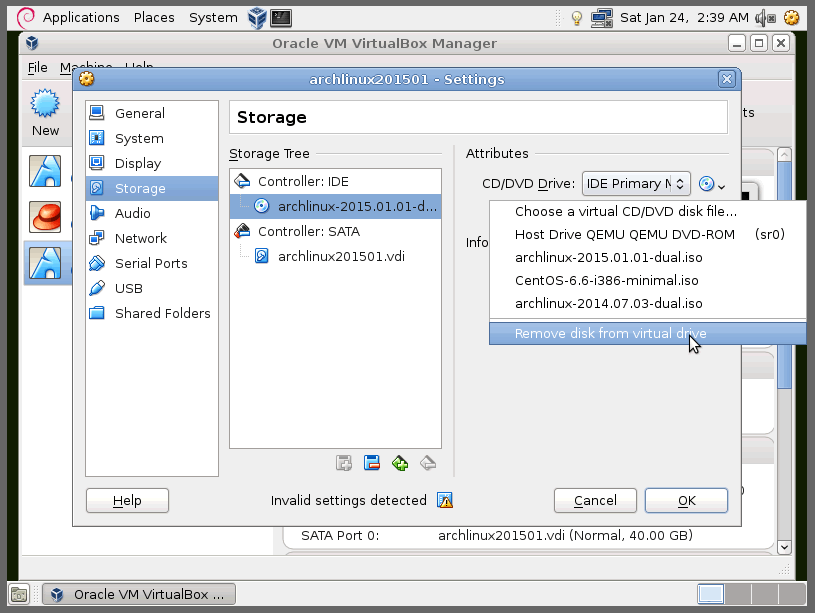Click the Remove Attachment icon under Storage Tree
Screen dimensions: 815x613
tap(428, 463)
